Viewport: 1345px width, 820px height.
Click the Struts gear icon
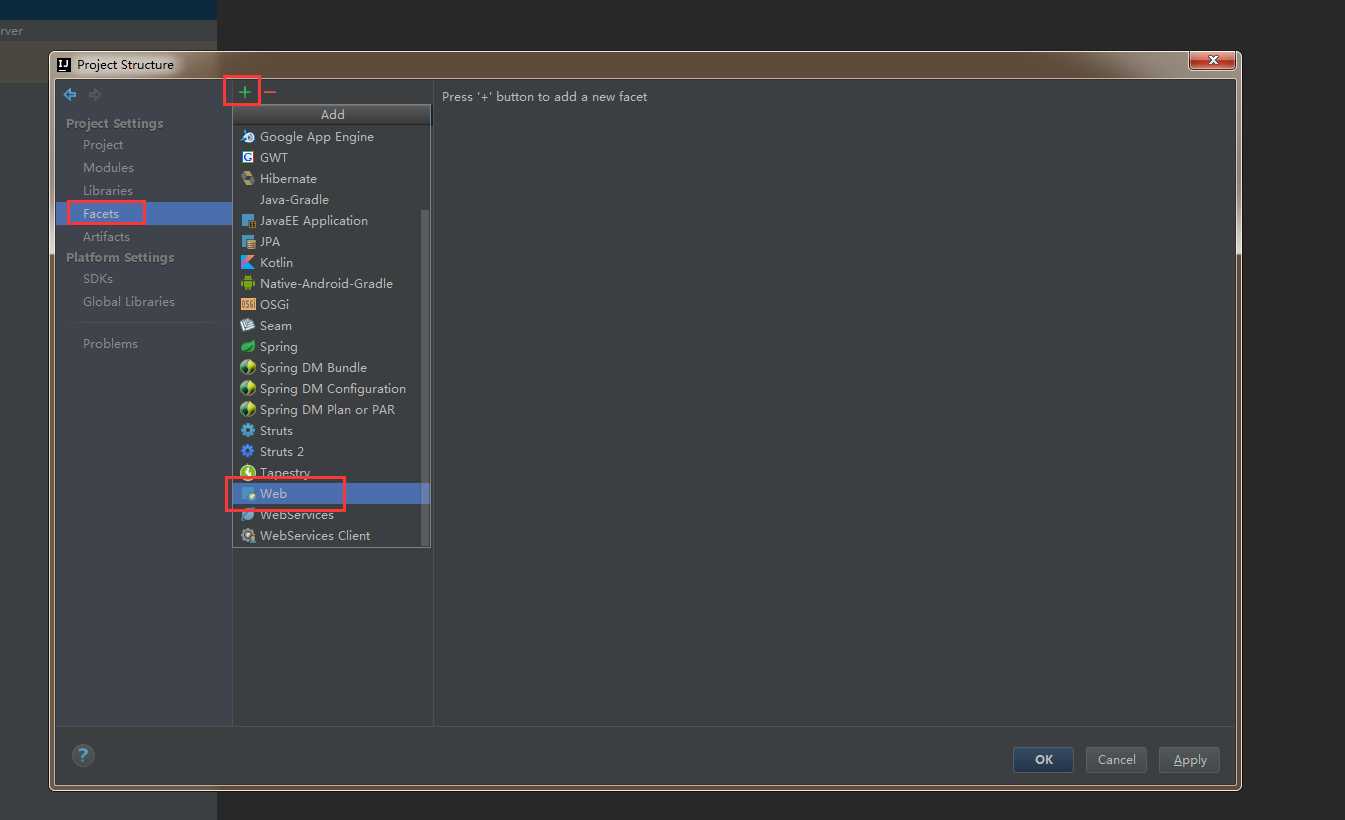point(248,431)
